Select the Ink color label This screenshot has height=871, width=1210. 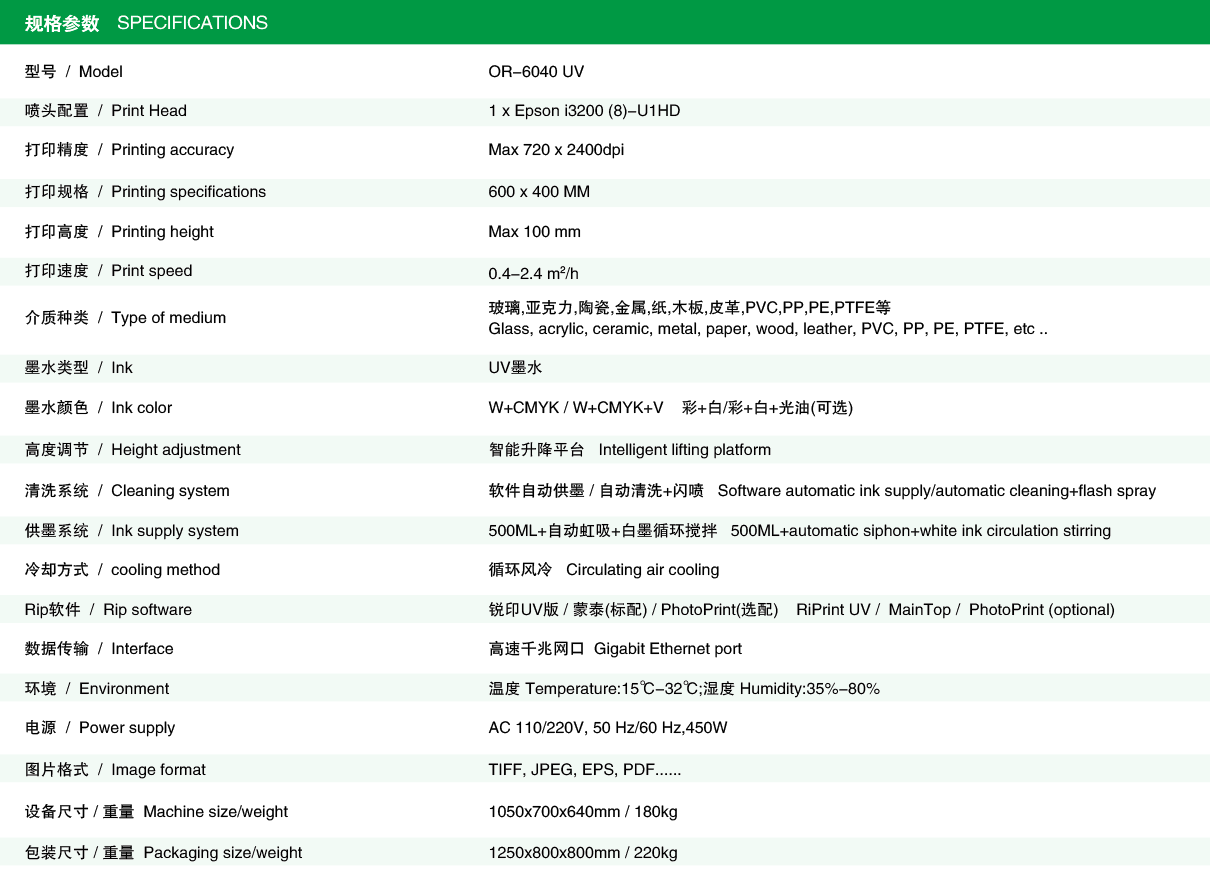coord(98,408)
